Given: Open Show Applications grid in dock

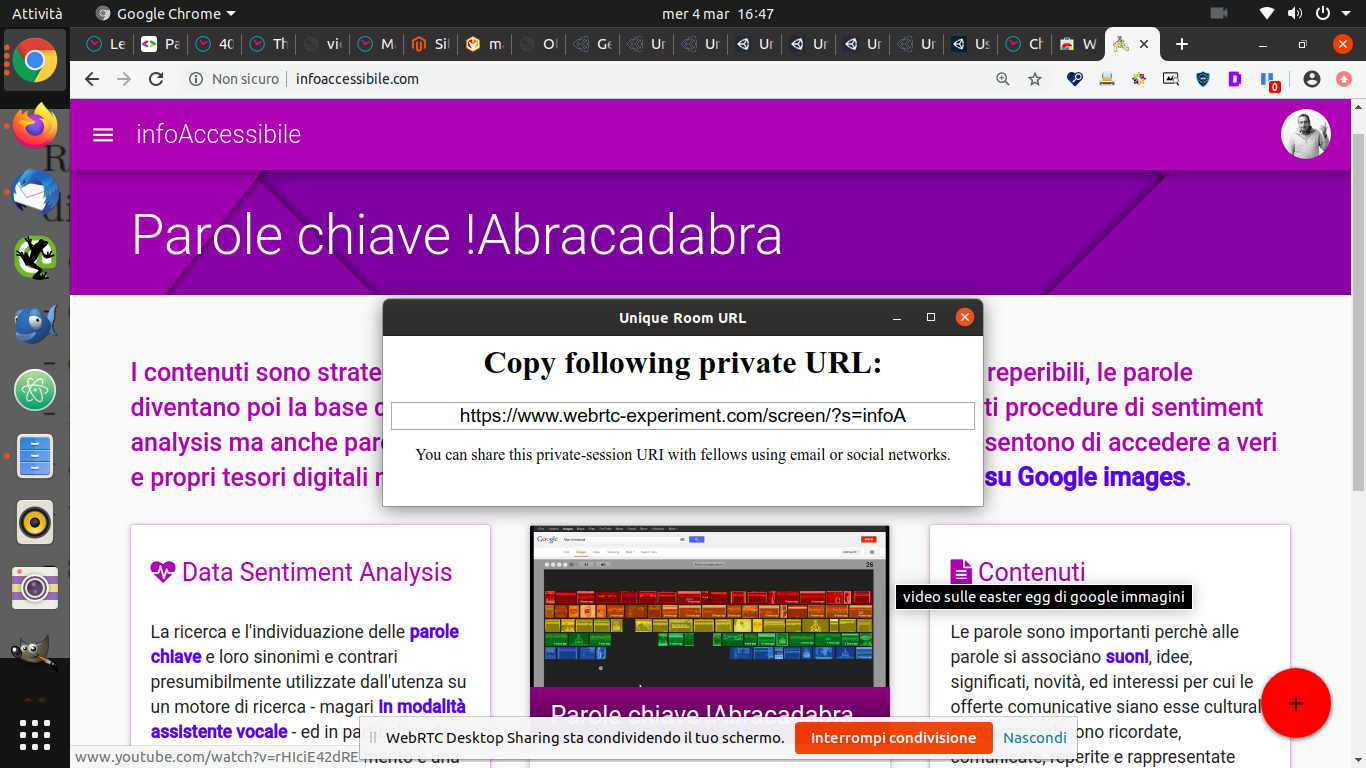Looking at the screenshot, I should tap(35, 733).
